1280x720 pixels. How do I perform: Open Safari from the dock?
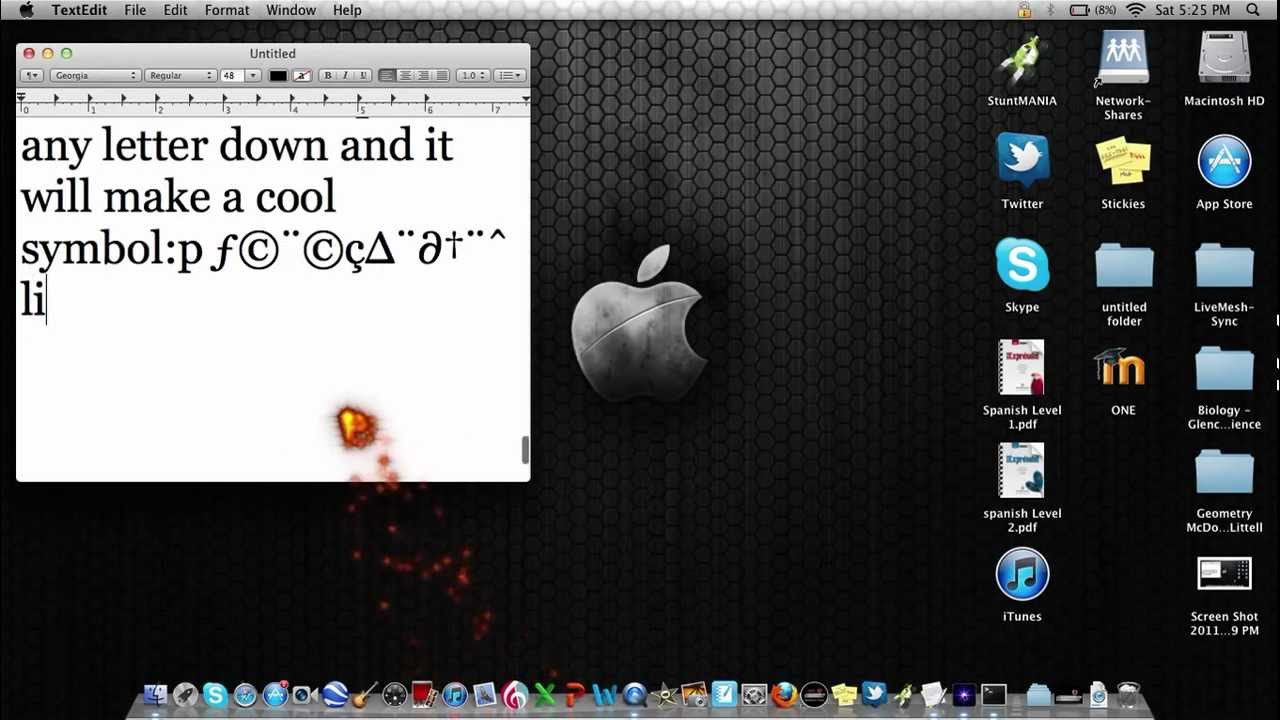tap(245, 694)
